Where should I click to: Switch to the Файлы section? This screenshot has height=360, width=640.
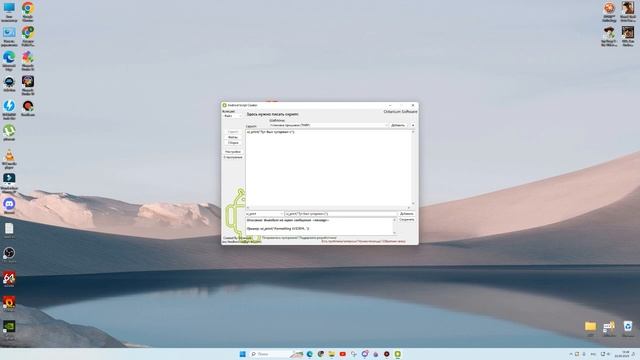click(233, 138)
